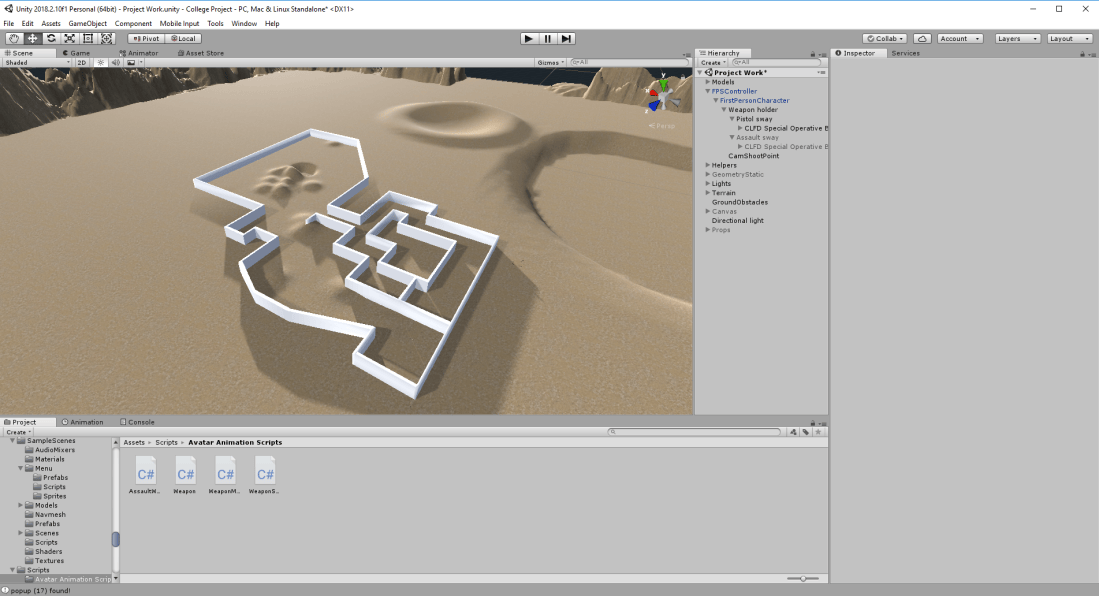Switch to the Console tab
1099x596 pixels.
137,422
